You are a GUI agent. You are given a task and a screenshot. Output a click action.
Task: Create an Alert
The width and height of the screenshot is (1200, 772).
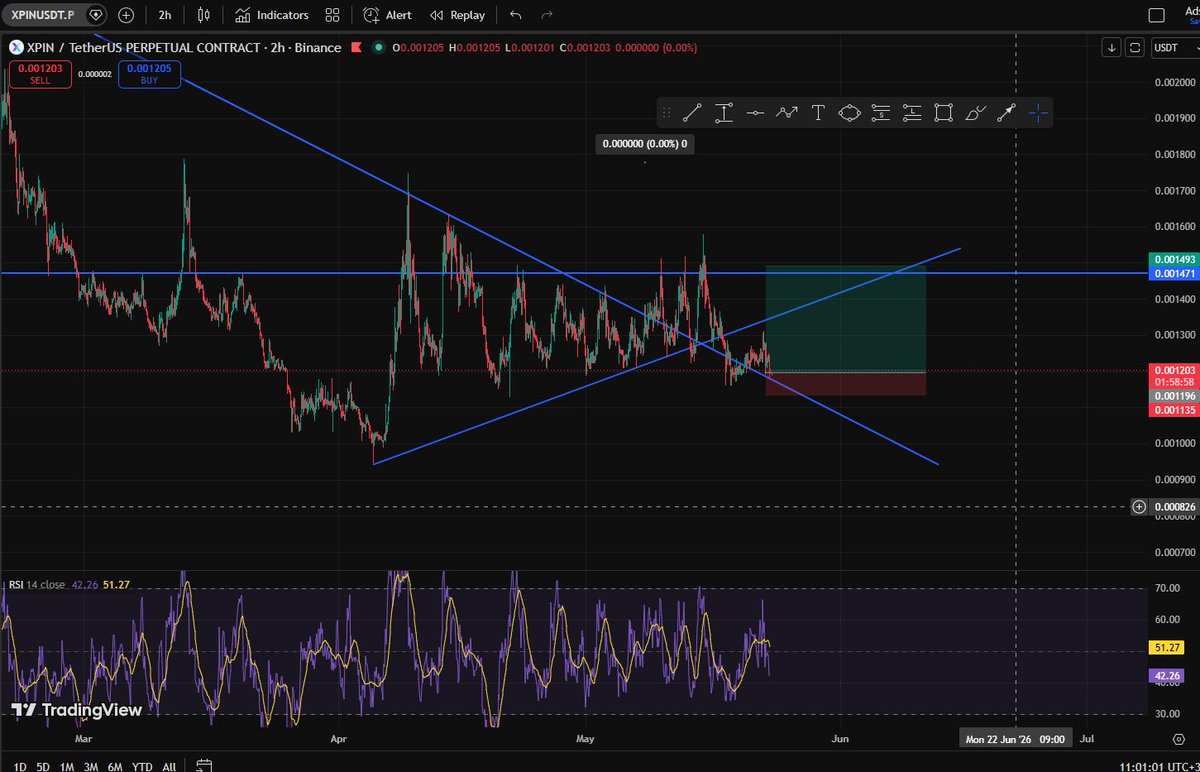388,15
